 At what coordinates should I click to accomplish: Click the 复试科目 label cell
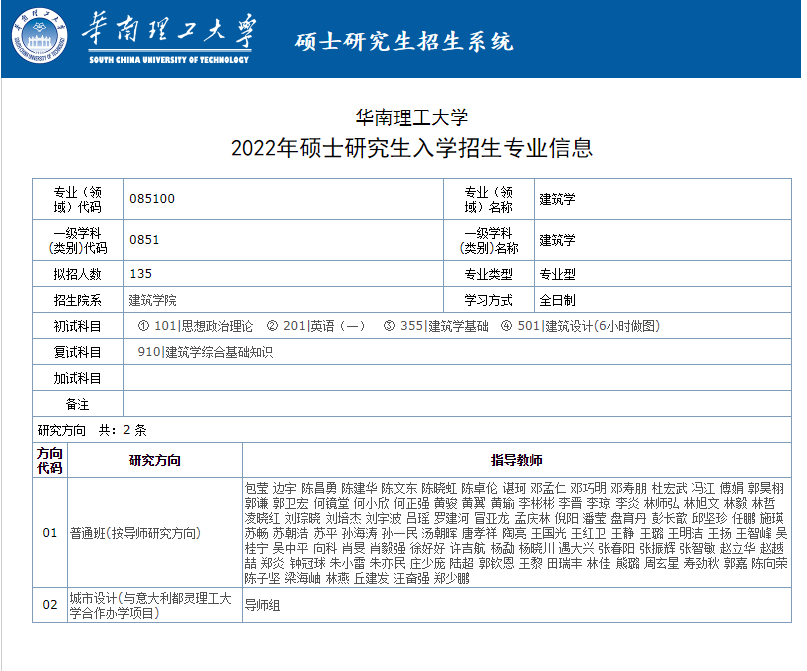point(78,352)
